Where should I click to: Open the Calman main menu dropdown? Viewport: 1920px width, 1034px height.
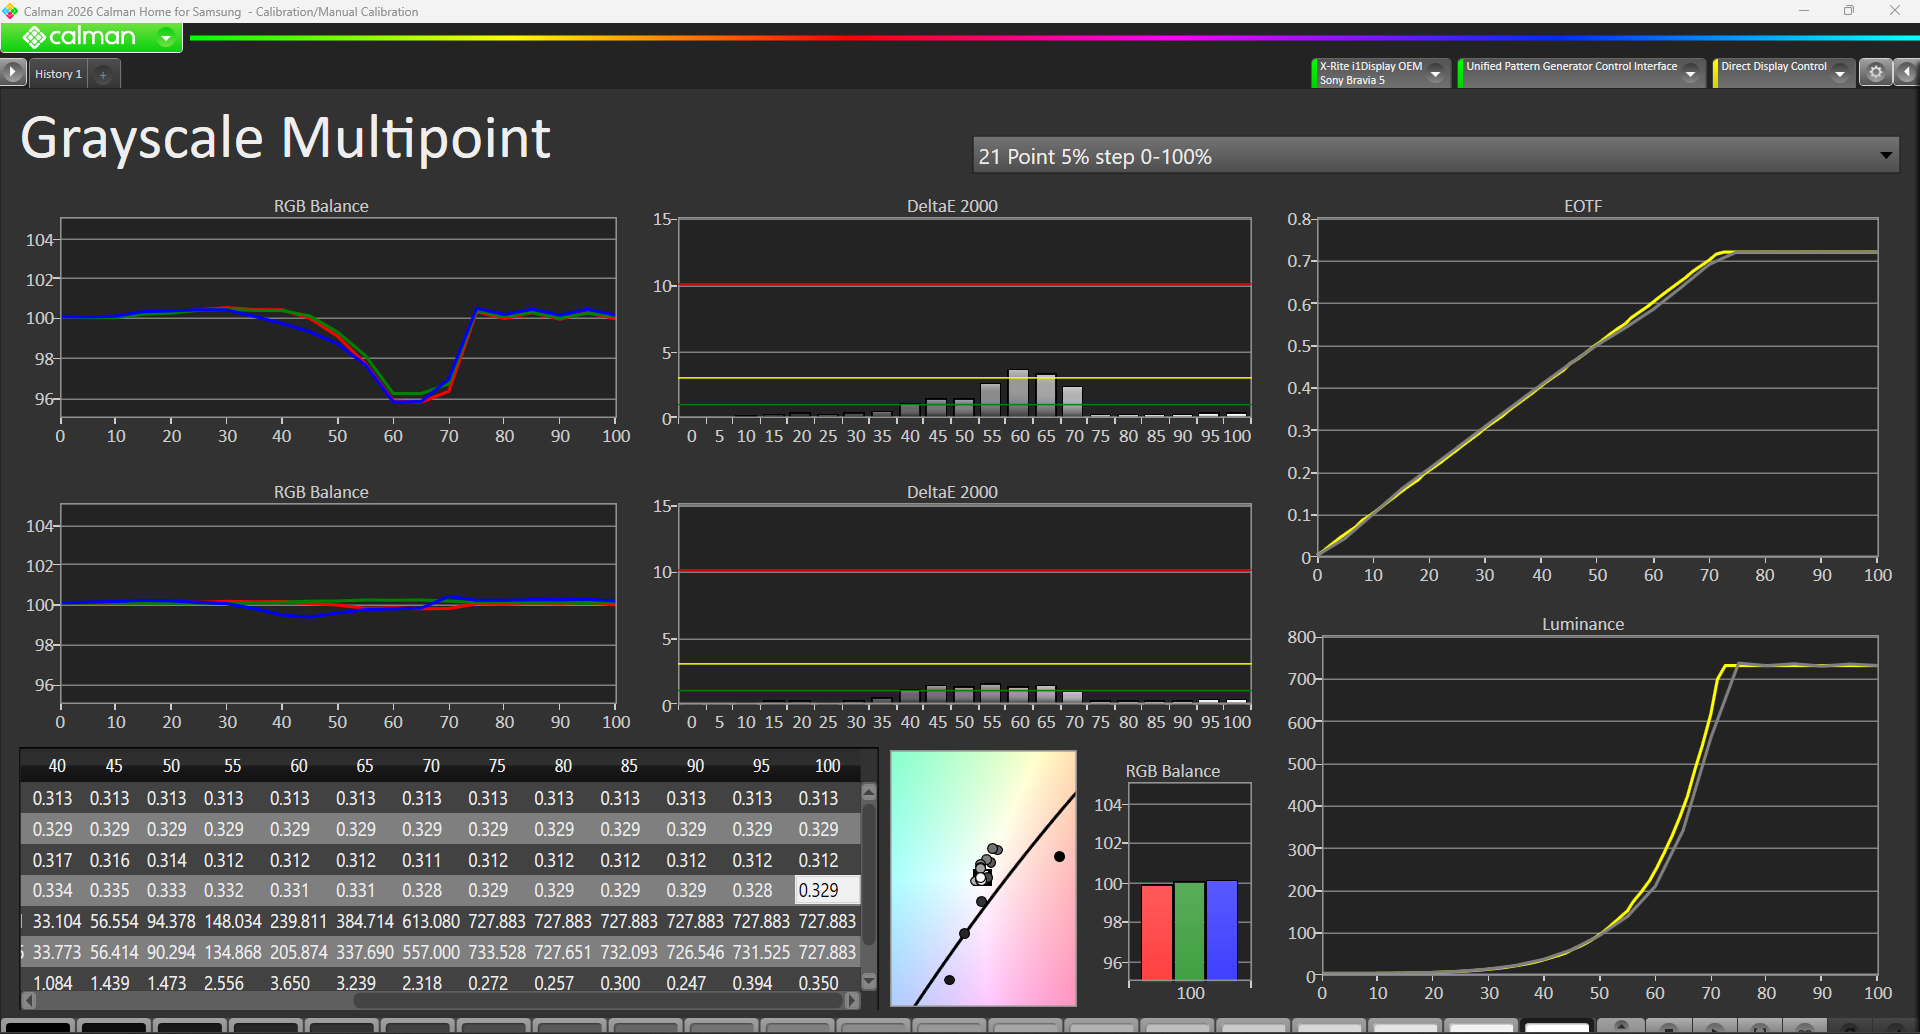(x=166, y=38)
